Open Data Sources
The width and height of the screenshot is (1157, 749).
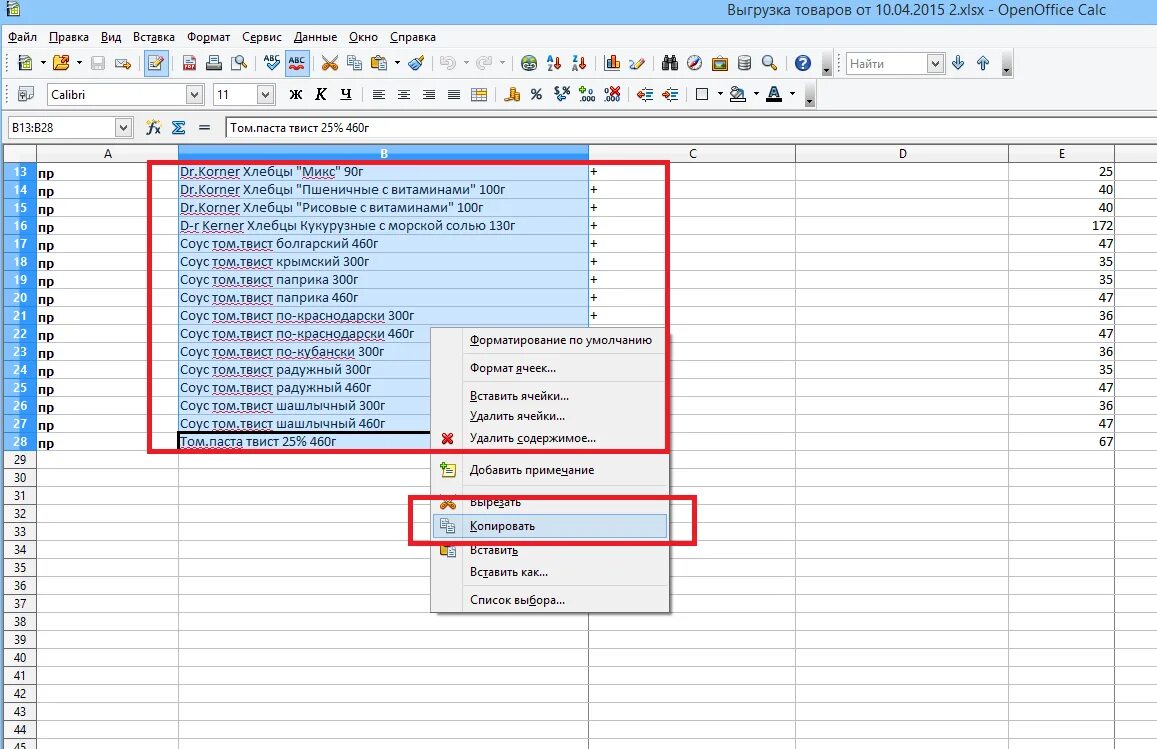[x=745, y=63]
